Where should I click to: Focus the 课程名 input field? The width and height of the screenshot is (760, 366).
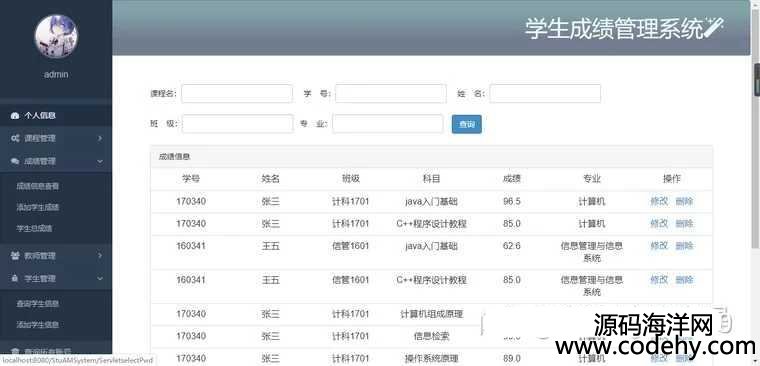(237, 94)
